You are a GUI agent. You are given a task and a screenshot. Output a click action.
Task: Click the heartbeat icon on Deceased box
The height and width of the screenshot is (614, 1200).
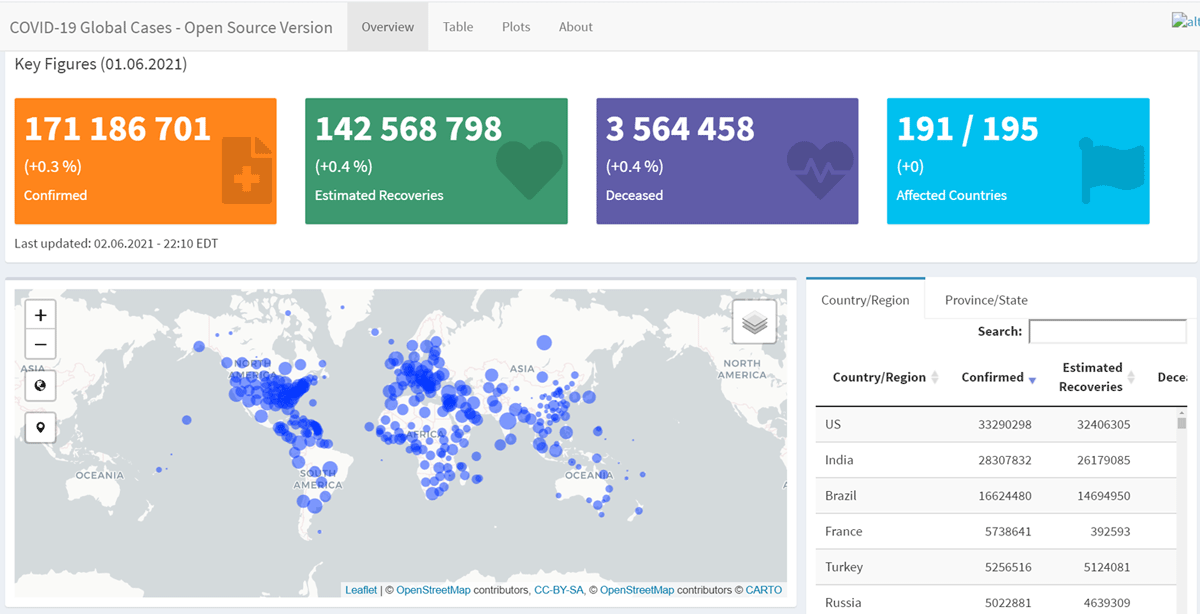820,168
